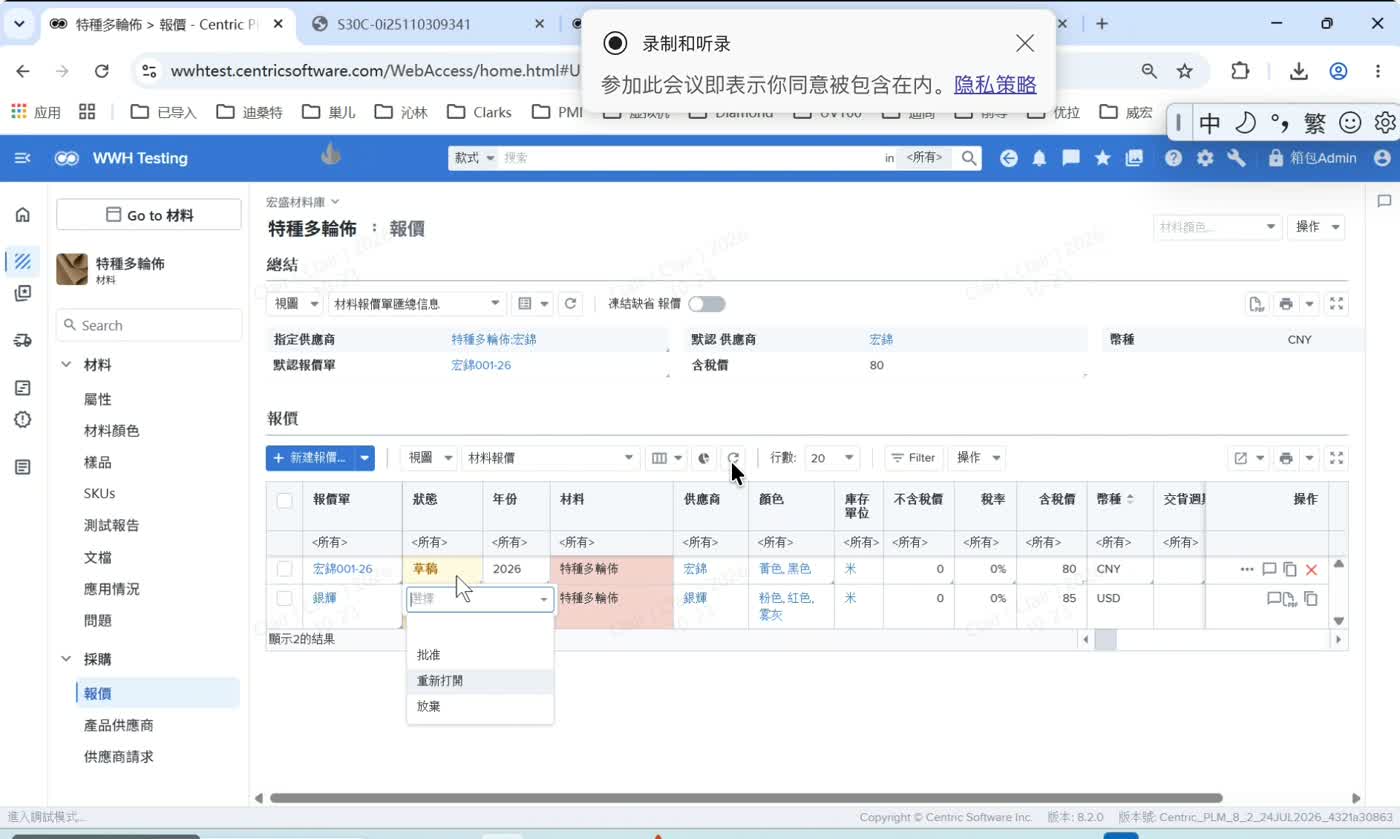Collapse the 材料 section in sidebar

66,365
